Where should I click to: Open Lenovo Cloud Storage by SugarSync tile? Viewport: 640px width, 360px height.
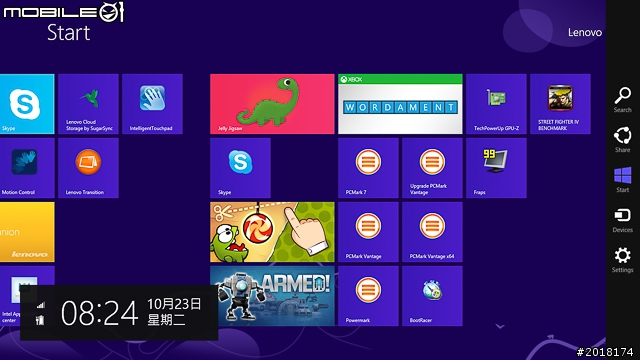[88, 104]
